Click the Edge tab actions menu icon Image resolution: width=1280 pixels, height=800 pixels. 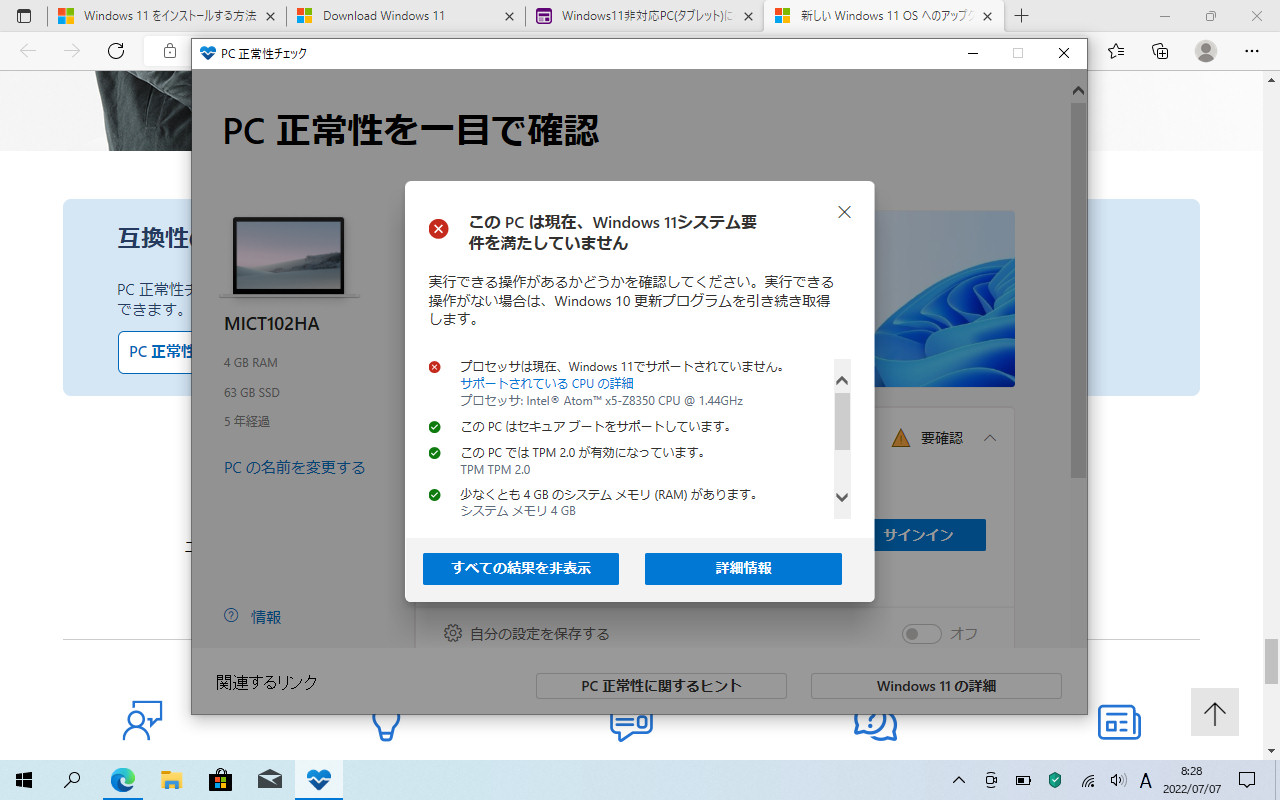24,16
